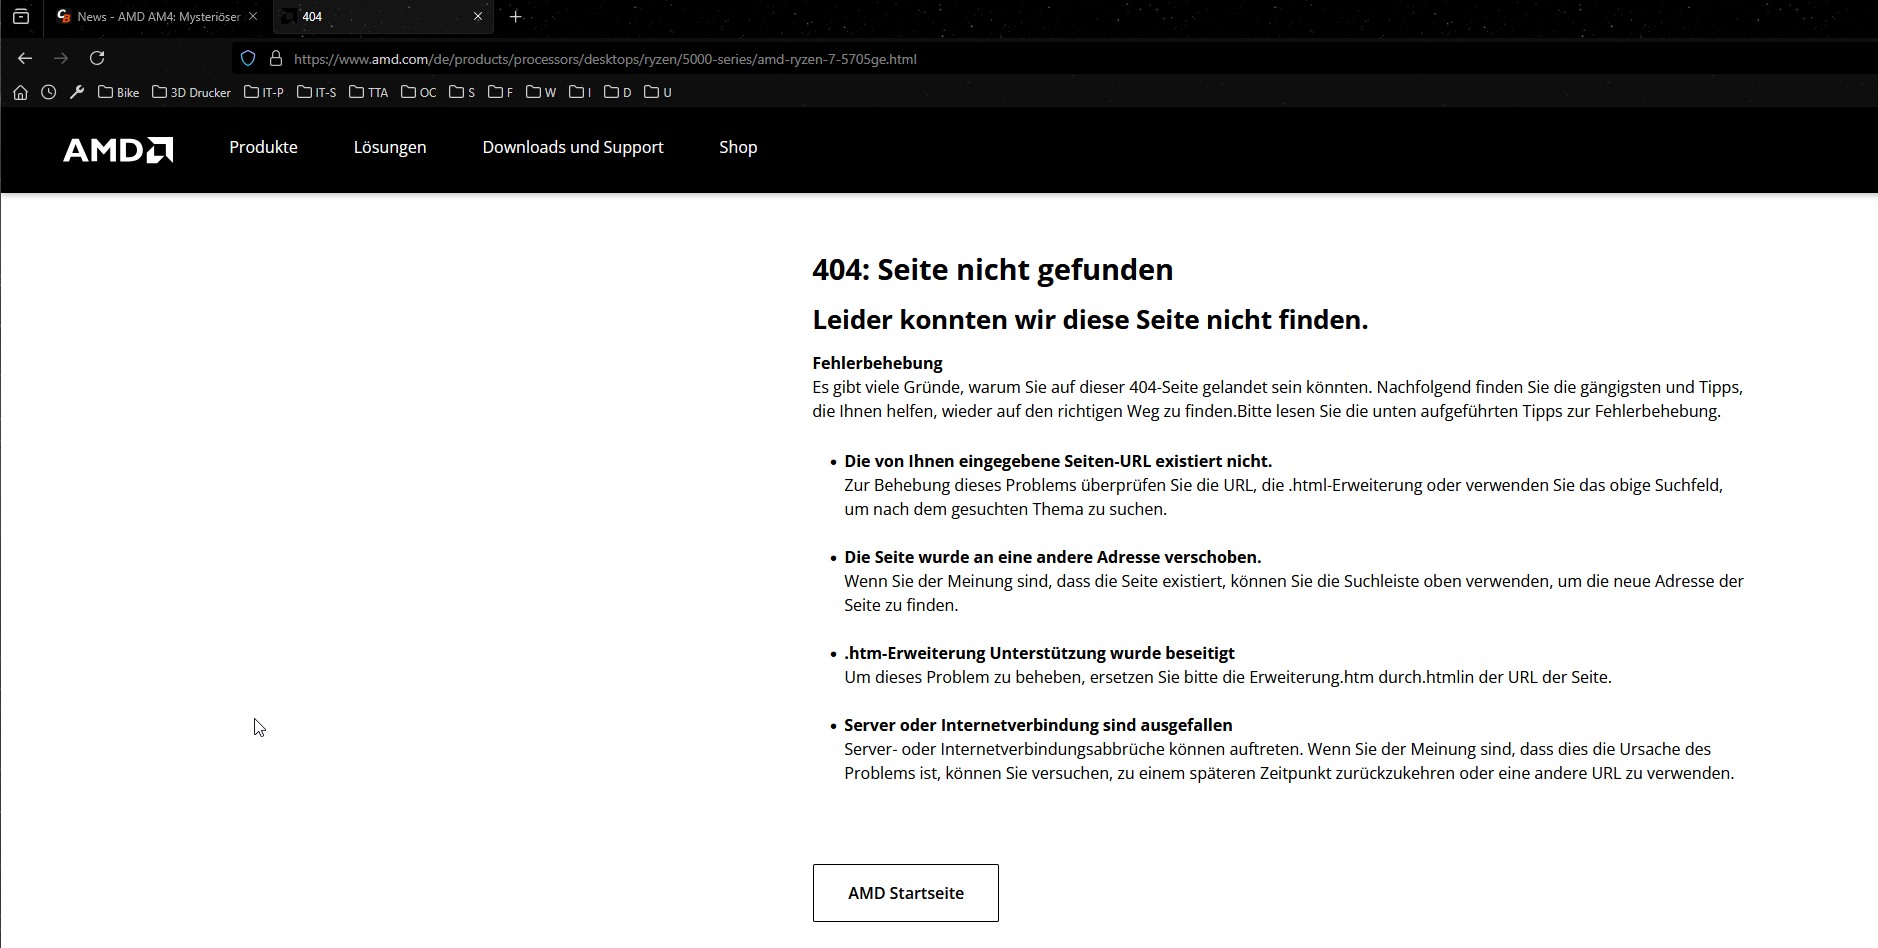Open the OC bookmarks folder

[418, 92]
